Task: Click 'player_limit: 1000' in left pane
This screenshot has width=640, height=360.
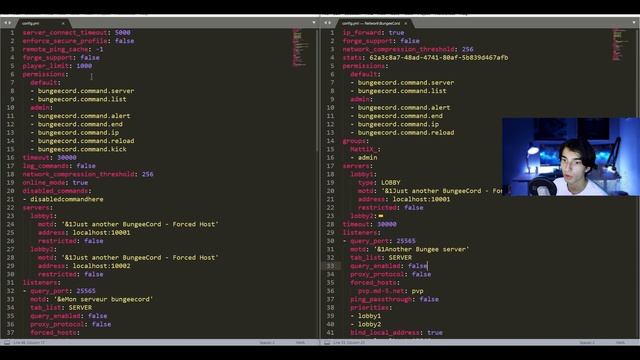Action: 57,66
